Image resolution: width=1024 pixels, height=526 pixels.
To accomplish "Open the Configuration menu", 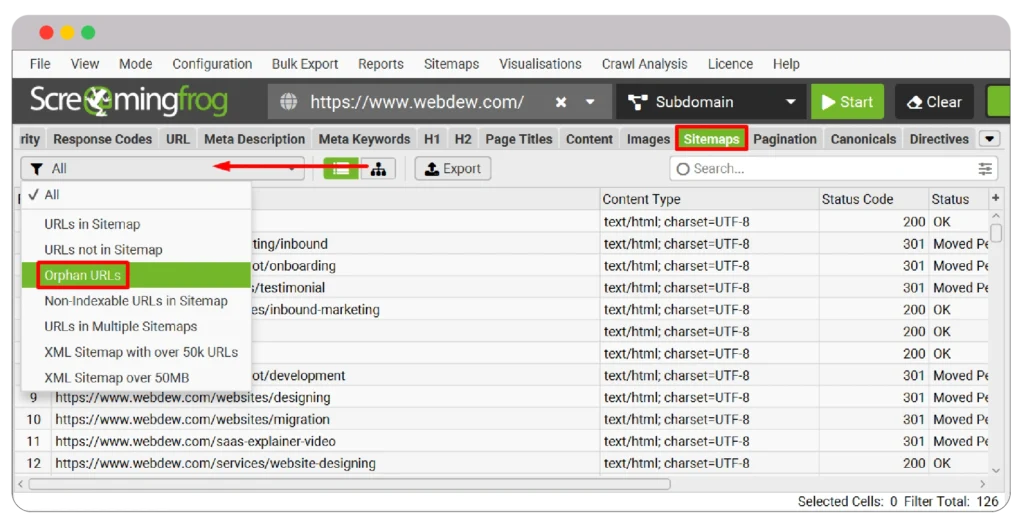I will point(212,64).
